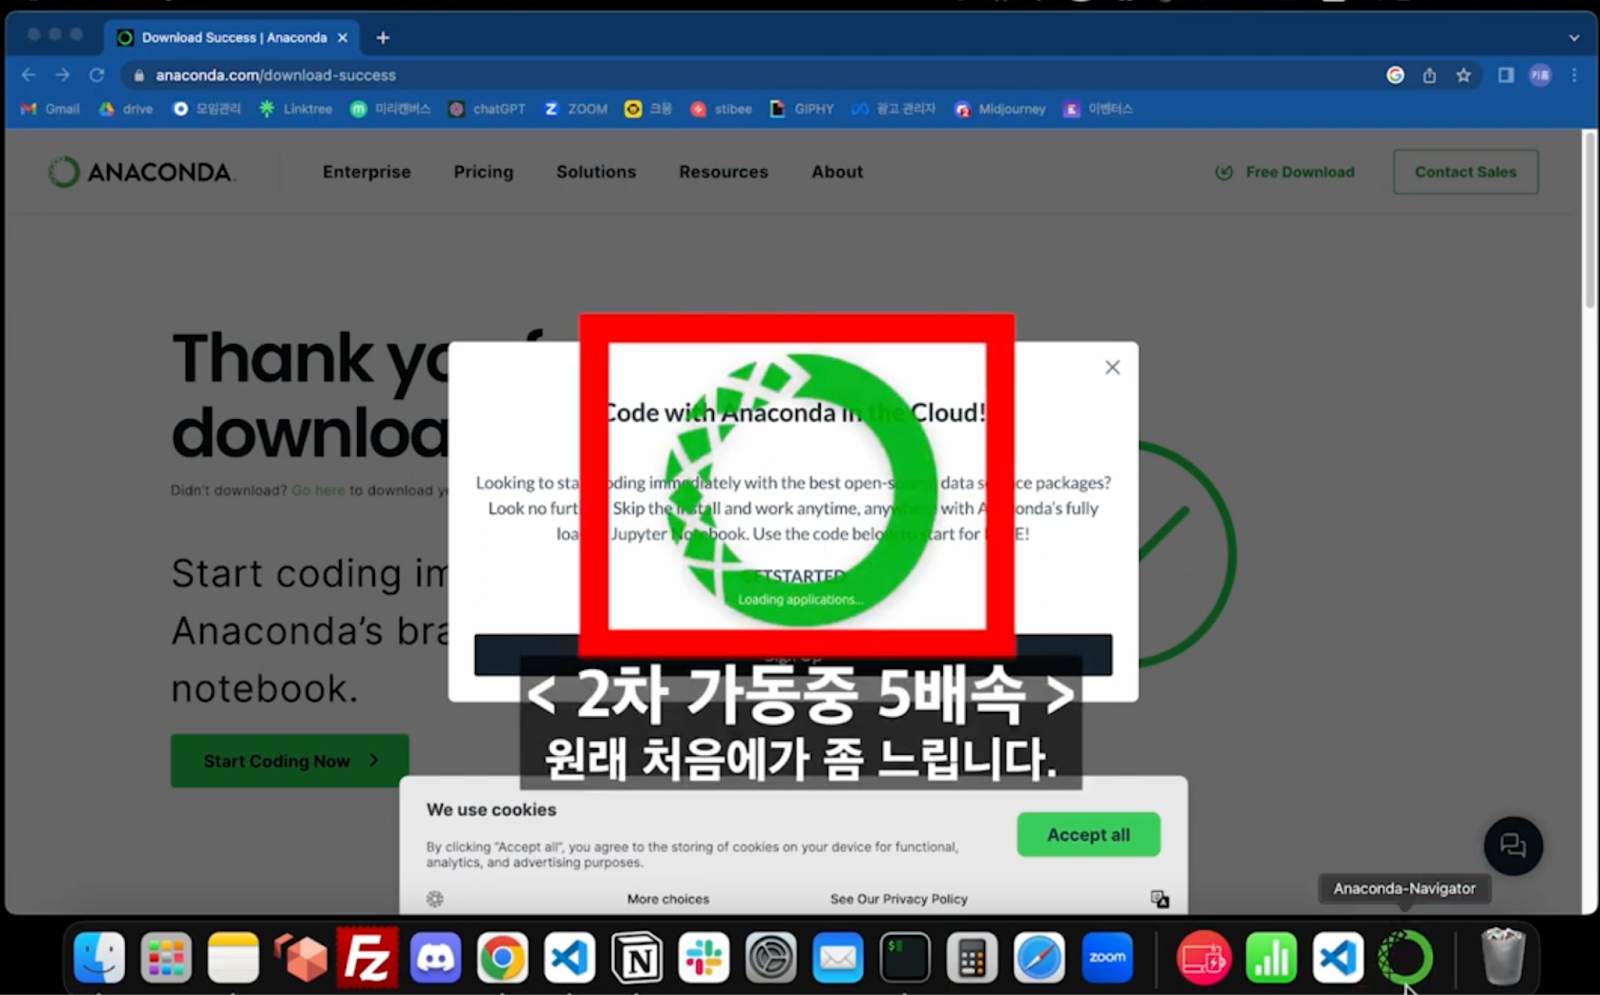The height and width of the screenshot is (995, 1600).
Task: Open Launchpad from the Dock
Action: [166, 958]
